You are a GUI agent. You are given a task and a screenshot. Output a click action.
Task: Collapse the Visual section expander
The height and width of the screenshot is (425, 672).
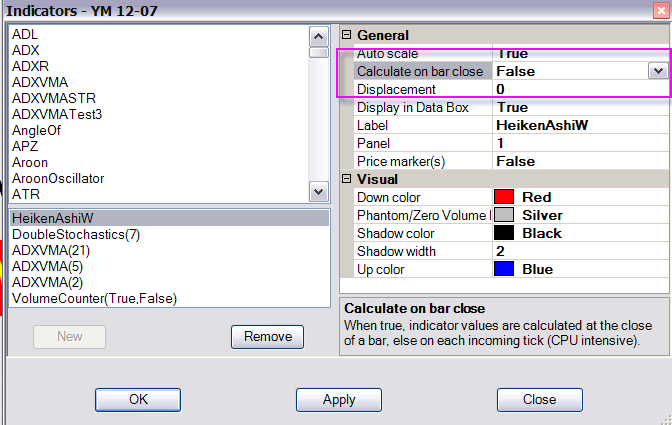[x=347, y=179]
